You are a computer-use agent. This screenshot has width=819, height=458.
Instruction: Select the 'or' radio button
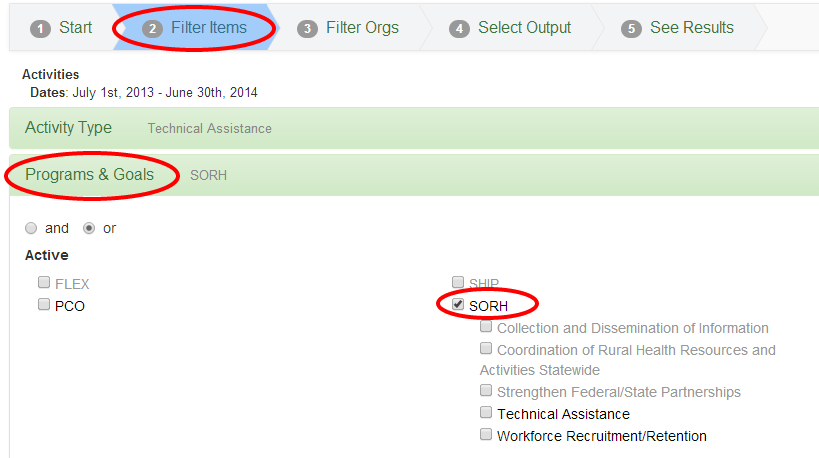(89, 228)
